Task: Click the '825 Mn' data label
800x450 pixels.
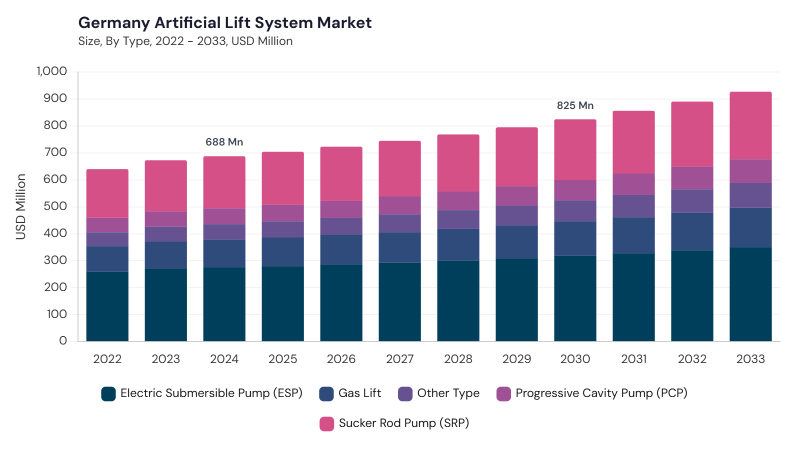Action: 575,106
